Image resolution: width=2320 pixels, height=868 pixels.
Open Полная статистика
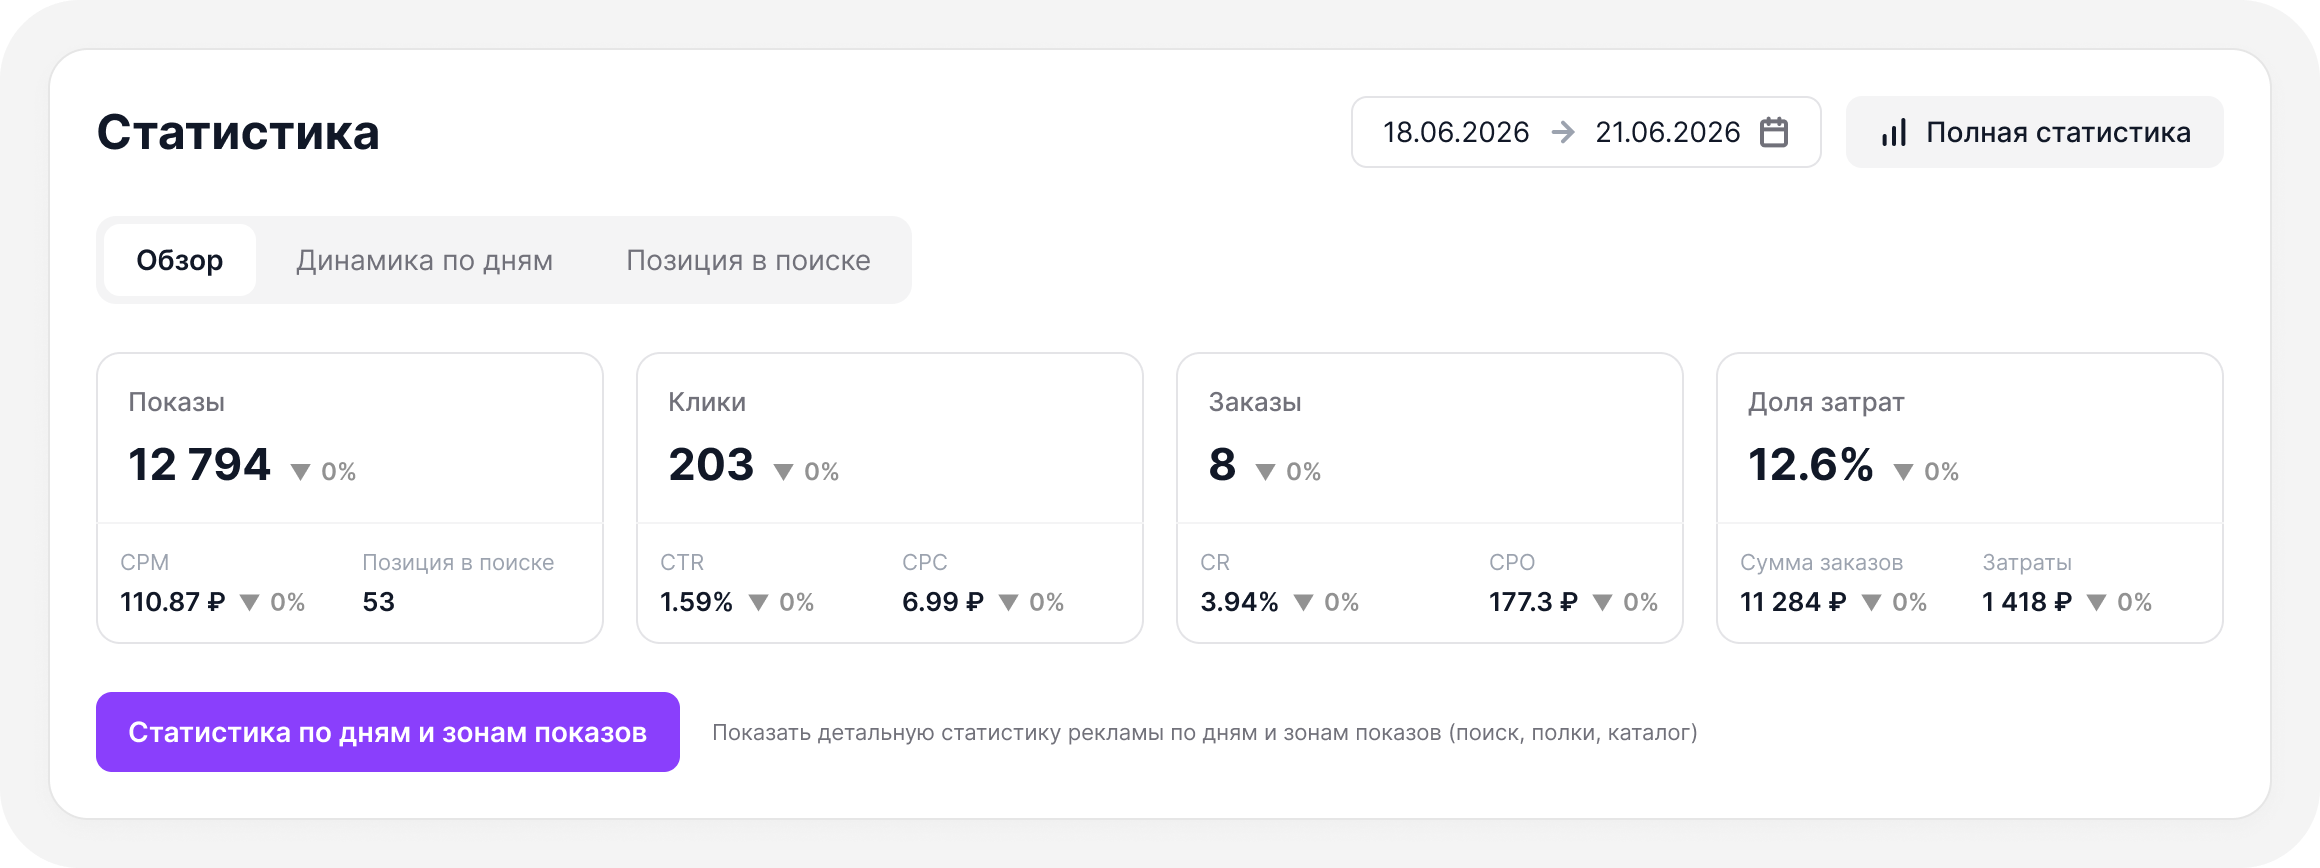click(2034, 132)
